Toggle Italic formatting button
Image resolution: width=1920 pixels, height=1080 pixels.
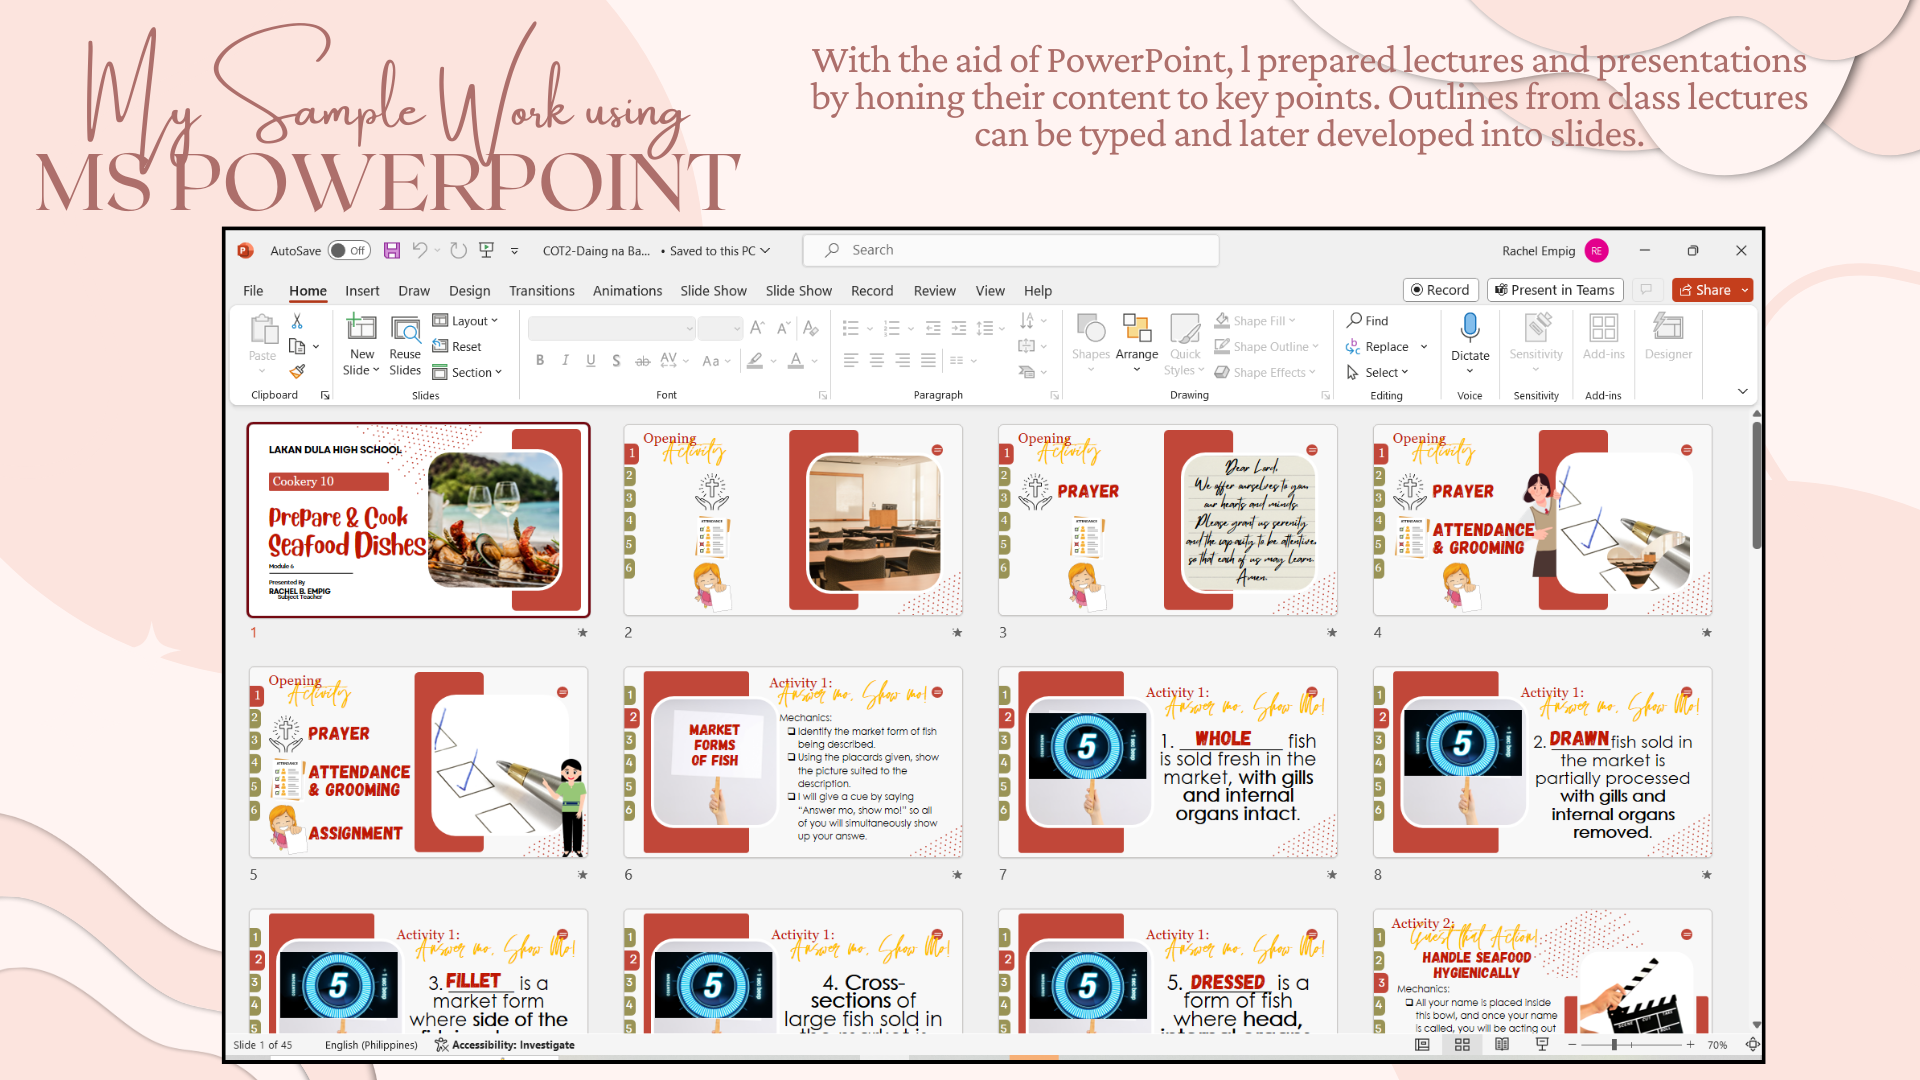click(x=565, y=361)
